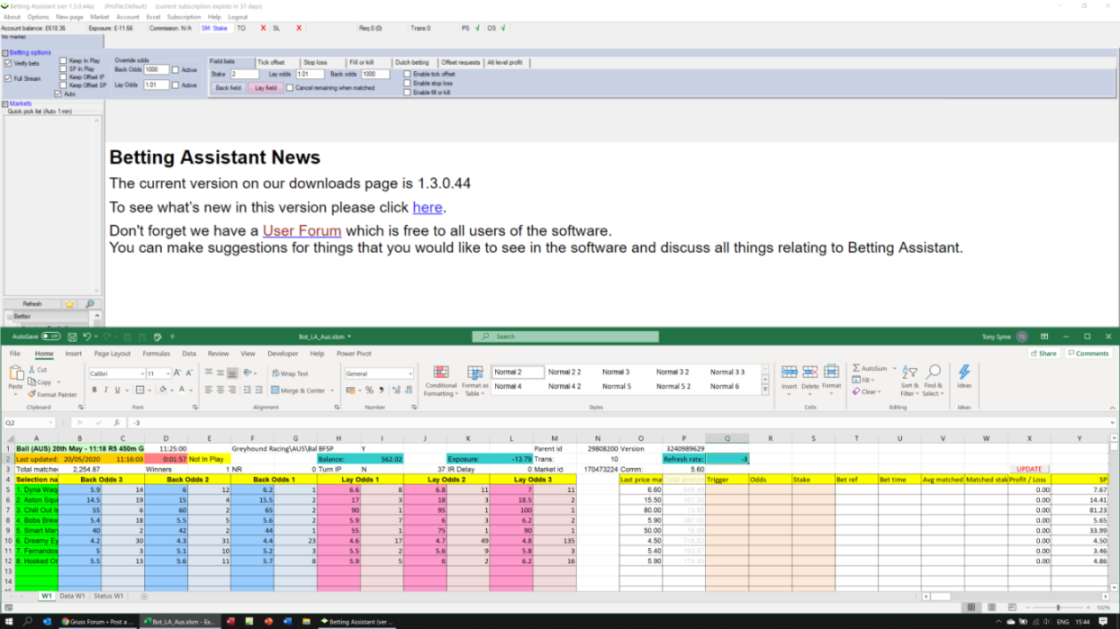1120x629 pixels.
Task: Open Find & Select magnifier
Action: [934, 380]
